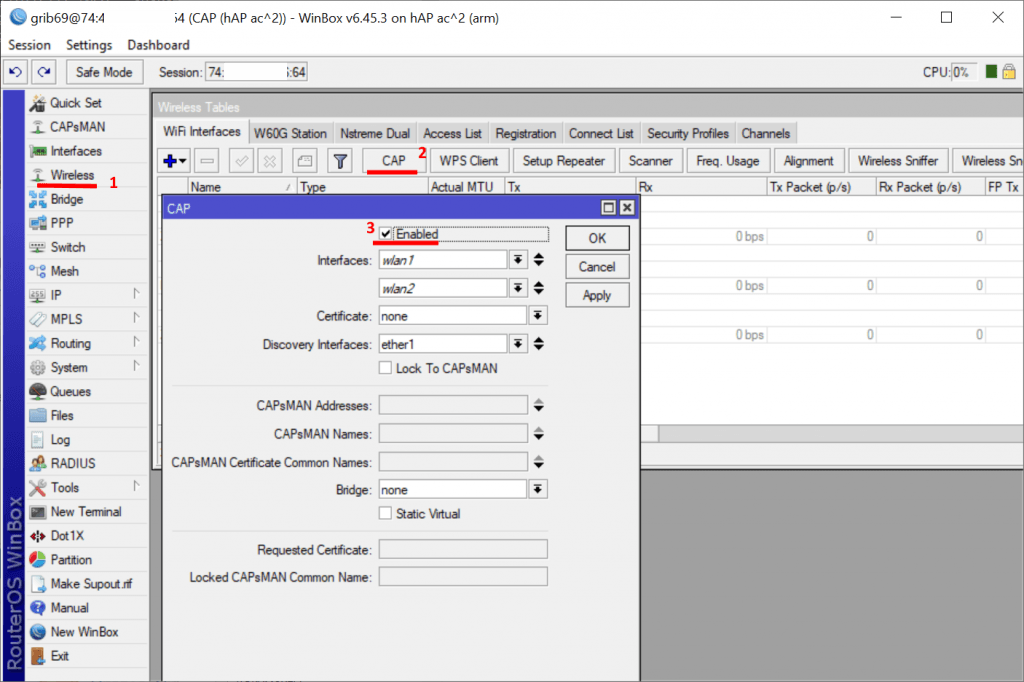
Task: Open CAPsMAN from the sidebar
Action: point(77,127)
